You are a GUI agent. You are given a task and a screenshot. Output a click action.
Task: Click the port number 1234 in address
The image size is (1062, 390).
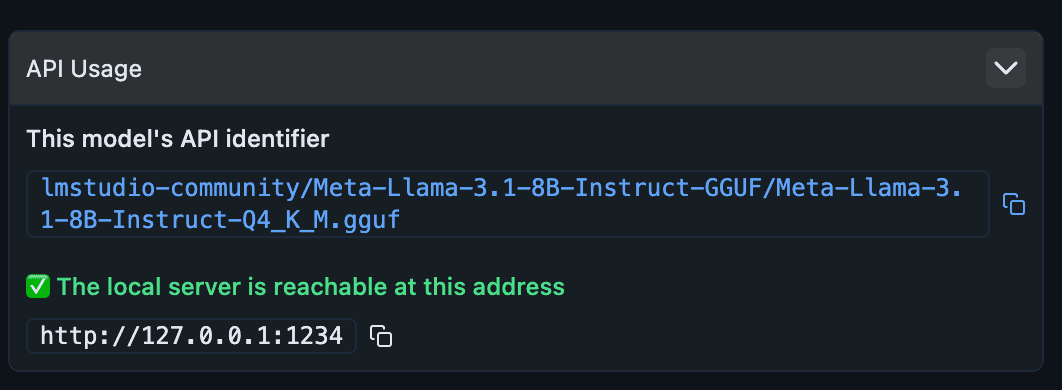tap(315, 336)
